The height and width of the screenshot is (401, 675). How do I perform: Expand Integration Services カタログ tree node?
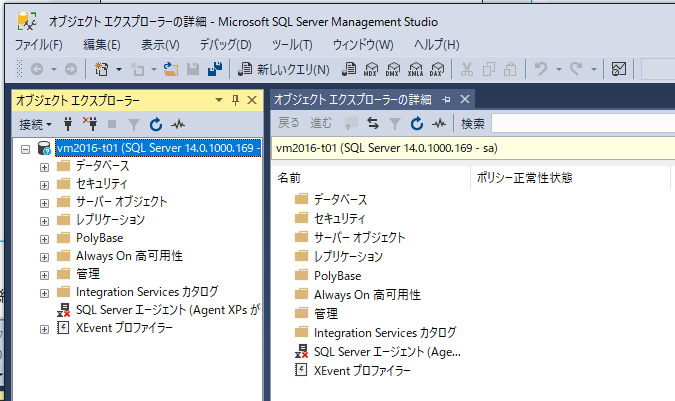point(44,293)
